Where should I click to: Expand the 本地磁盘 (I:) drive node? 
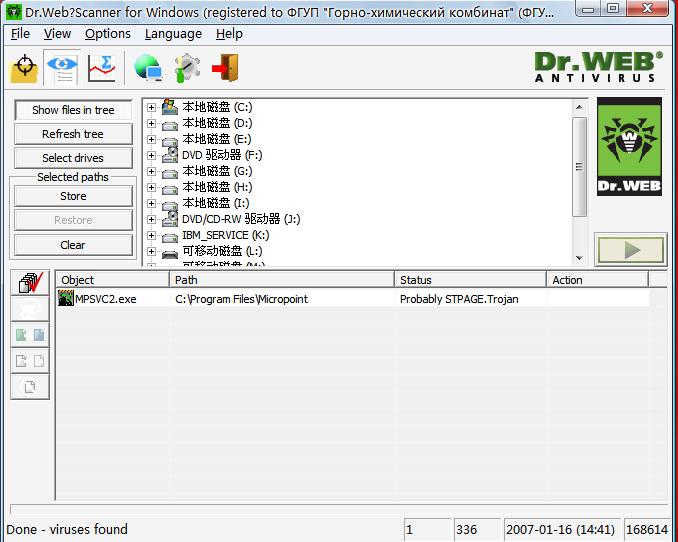click(151, 203)
